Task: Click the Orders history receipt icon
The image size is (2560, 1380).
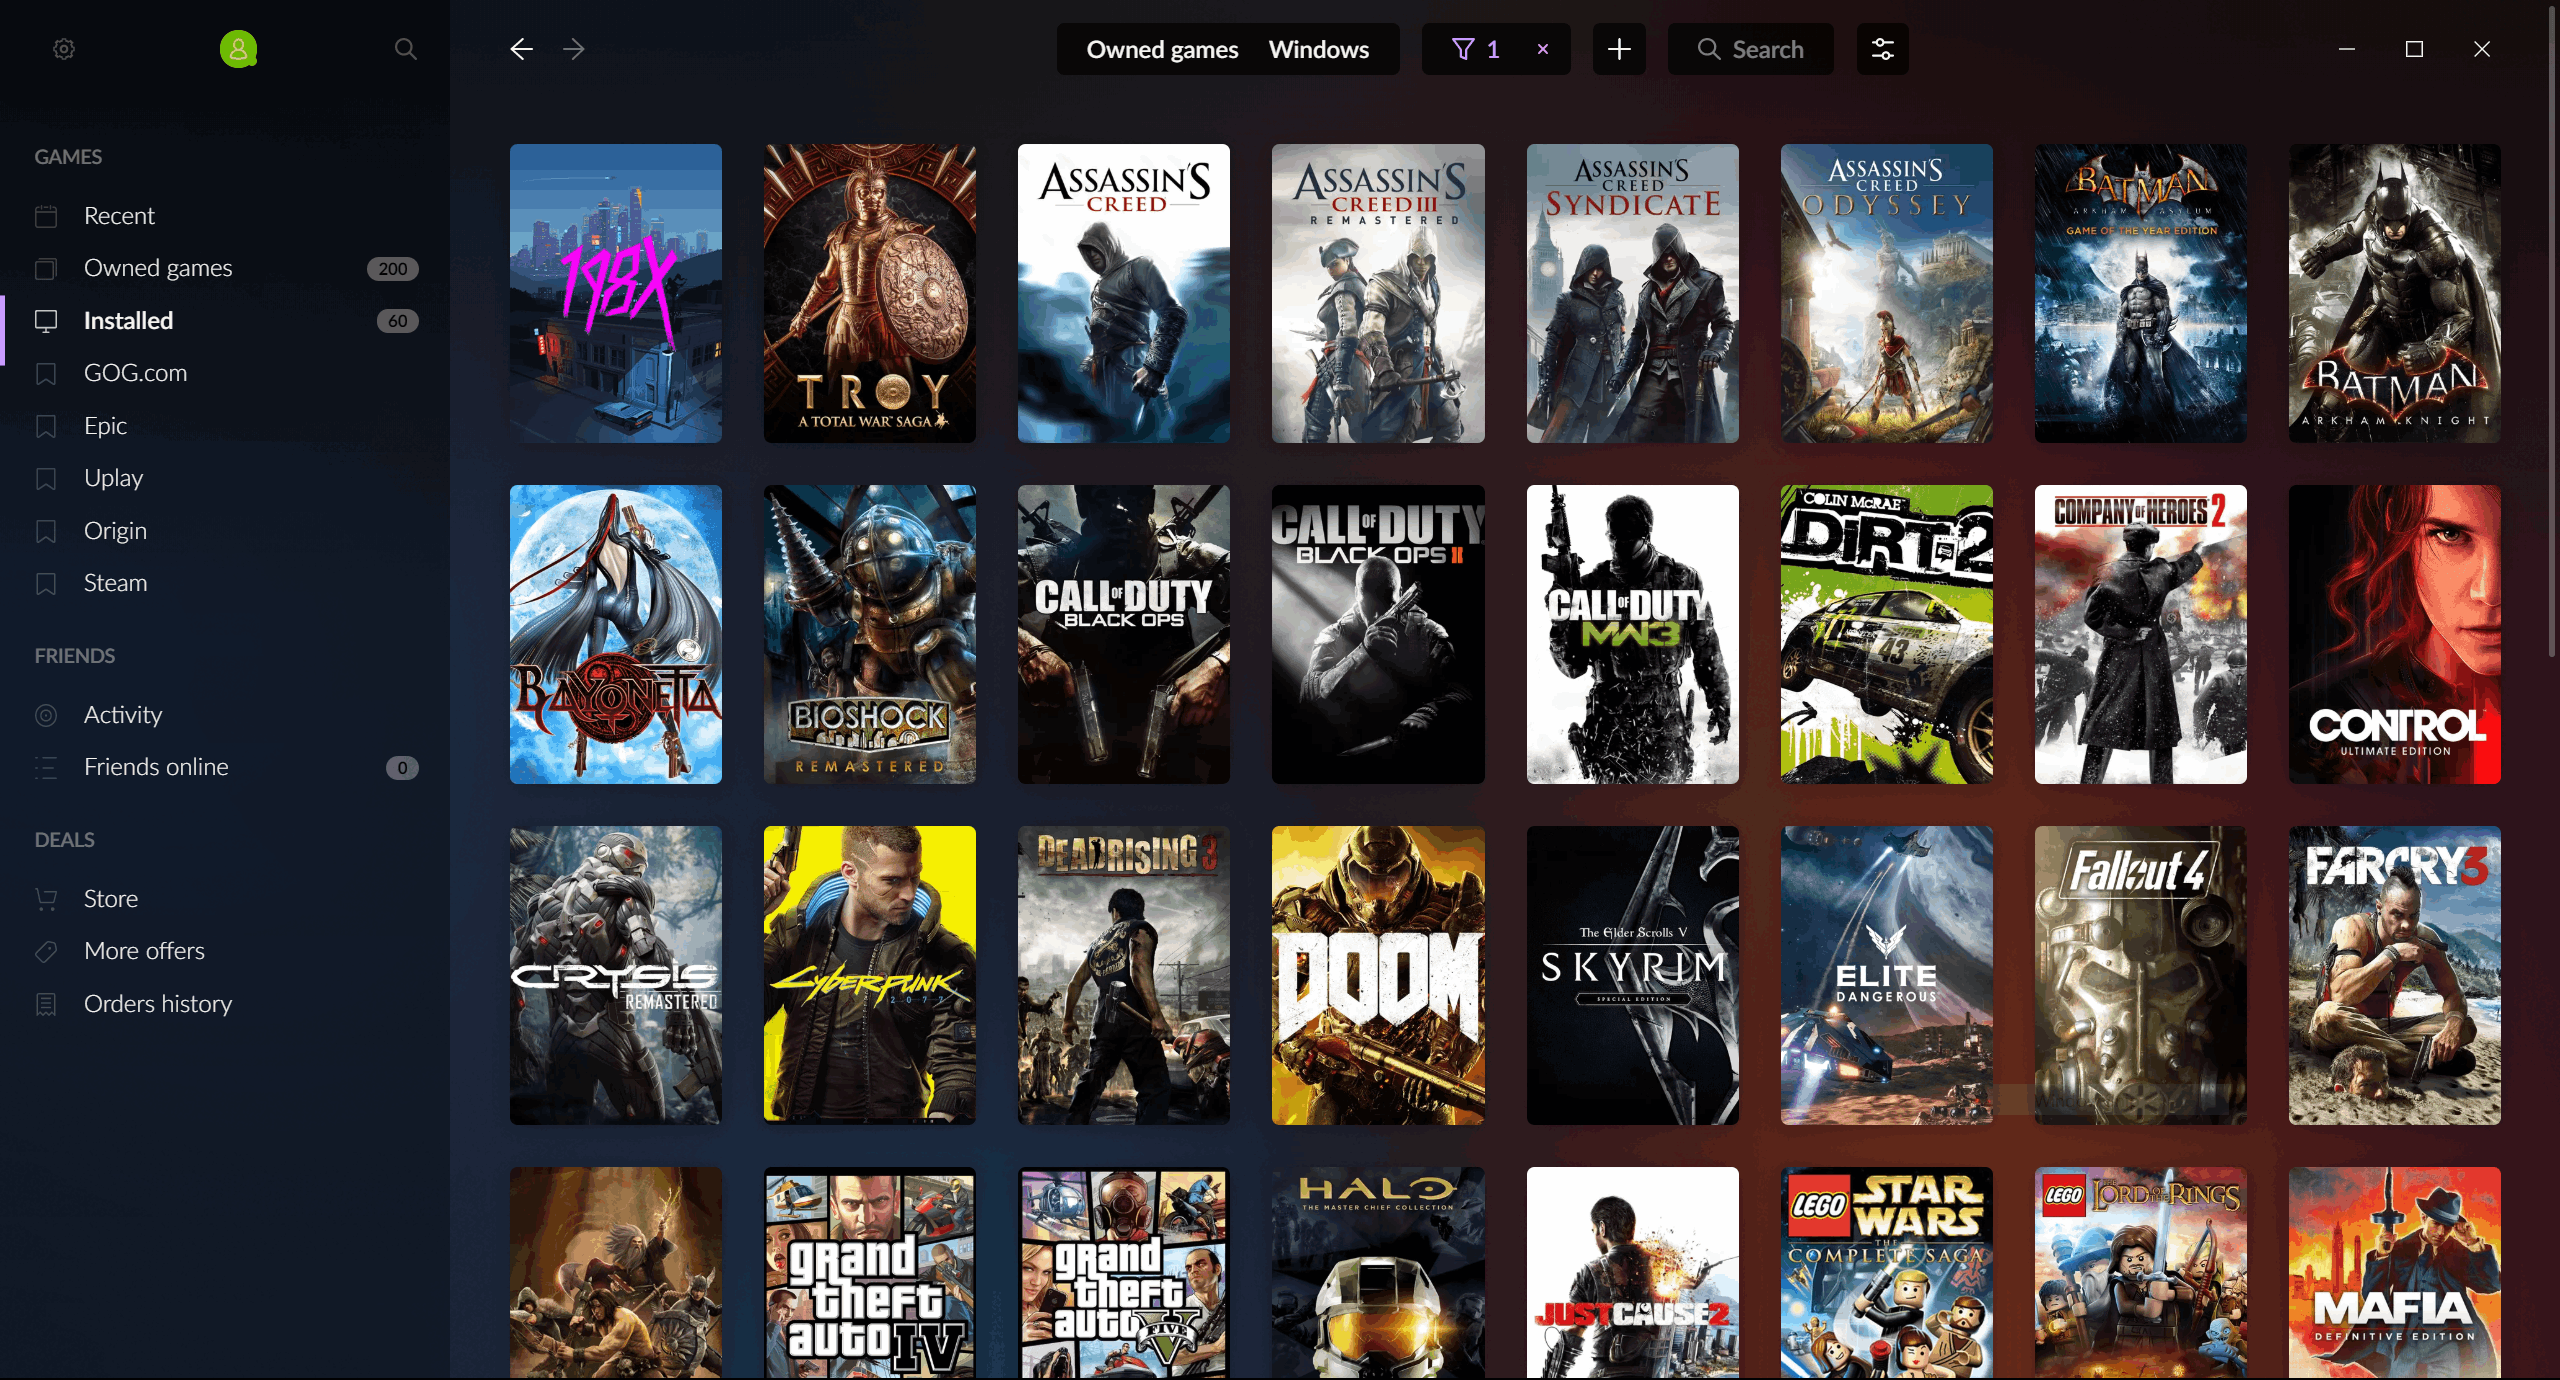Action: (46, 1004)
